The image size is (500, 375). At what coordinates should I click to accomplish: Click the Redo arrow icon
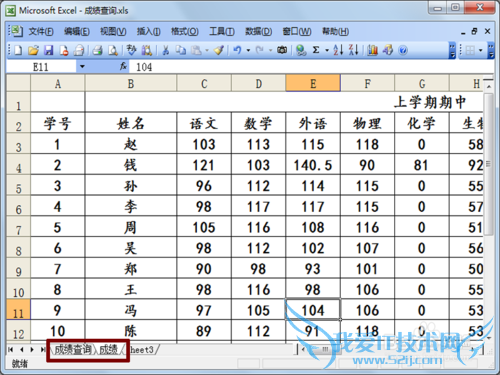point(259,50)
